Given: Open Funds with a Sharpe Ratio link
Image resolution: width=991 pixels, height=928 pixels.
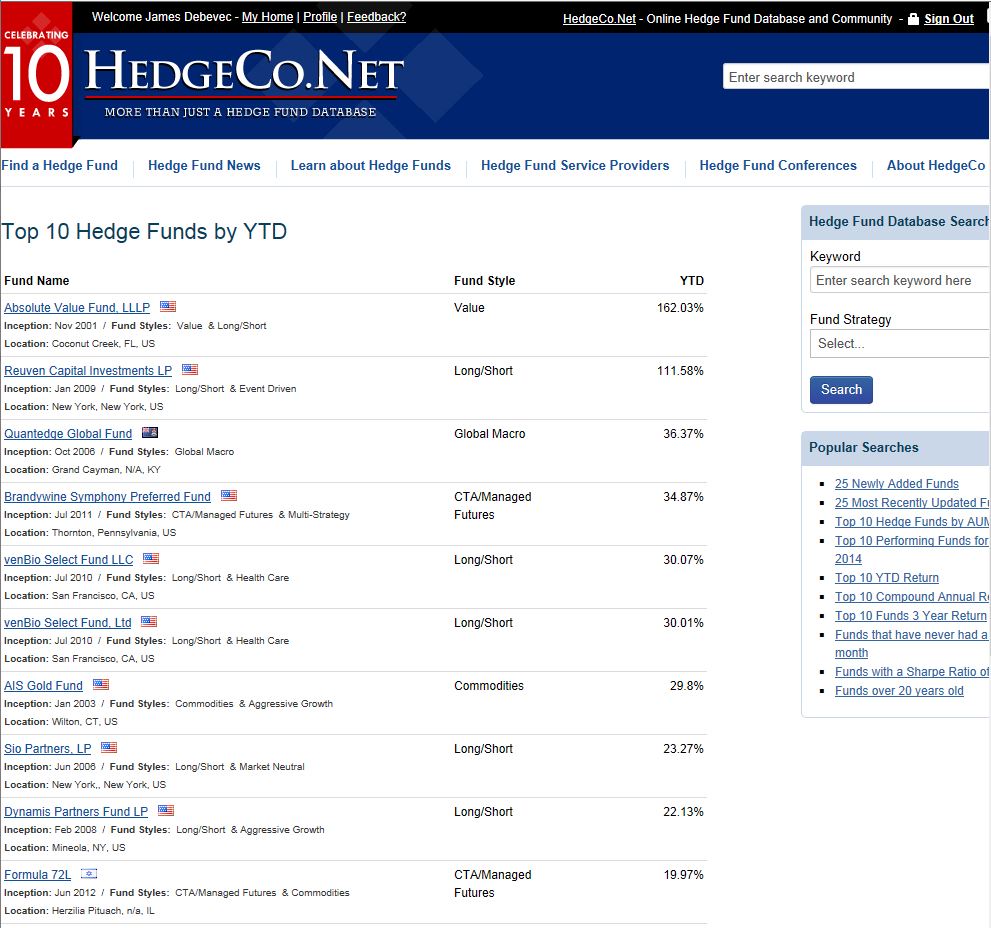Looking at the screenshot, I should (911, 672).
